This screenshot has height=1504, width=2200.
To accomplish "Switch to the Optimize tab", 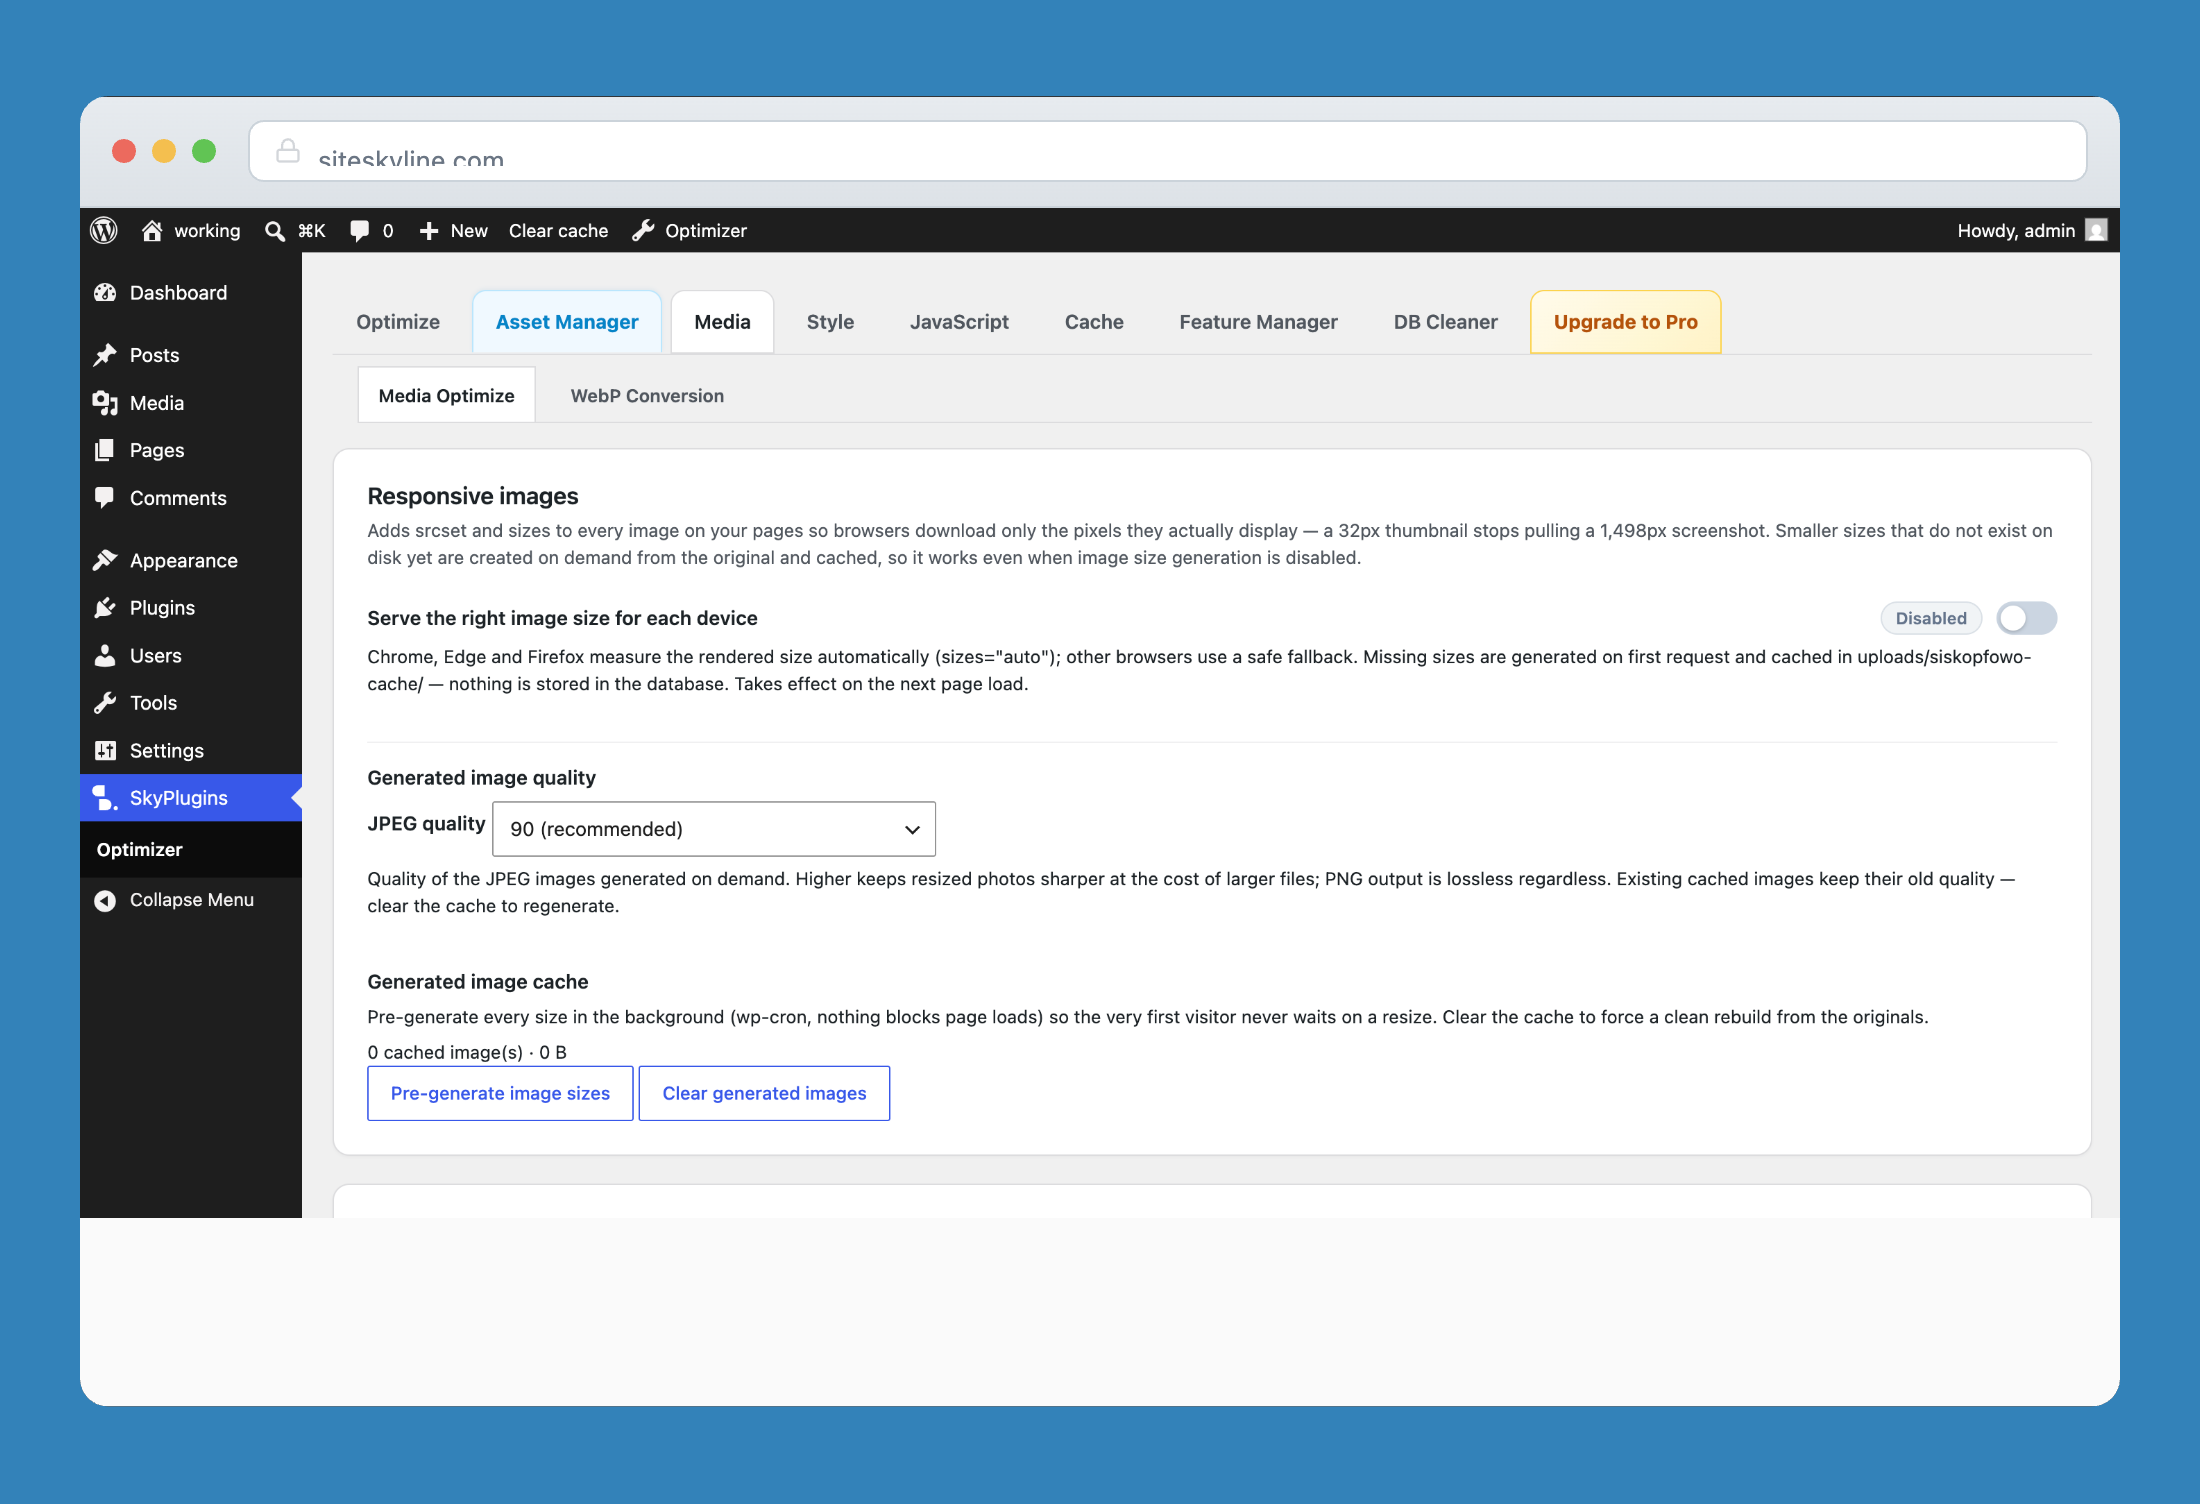I will point(398,322).
